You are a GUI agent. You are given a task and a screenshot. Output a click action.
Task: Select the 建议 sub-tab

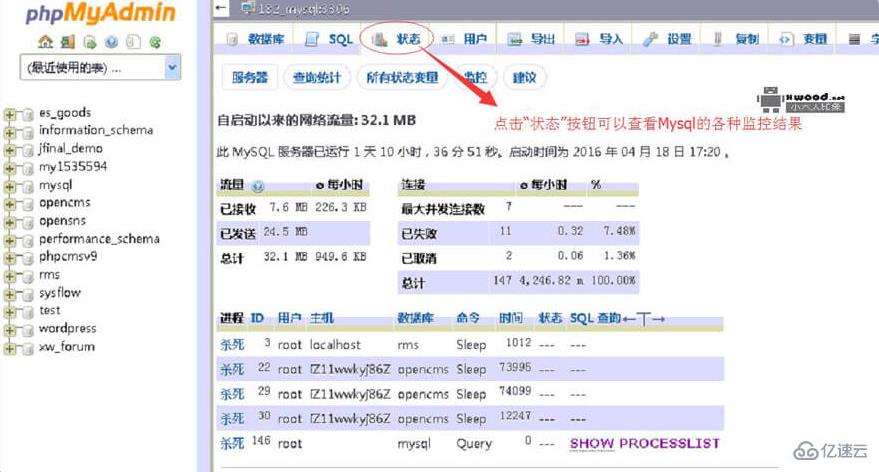pyautogui.click(x=525, y=77)
